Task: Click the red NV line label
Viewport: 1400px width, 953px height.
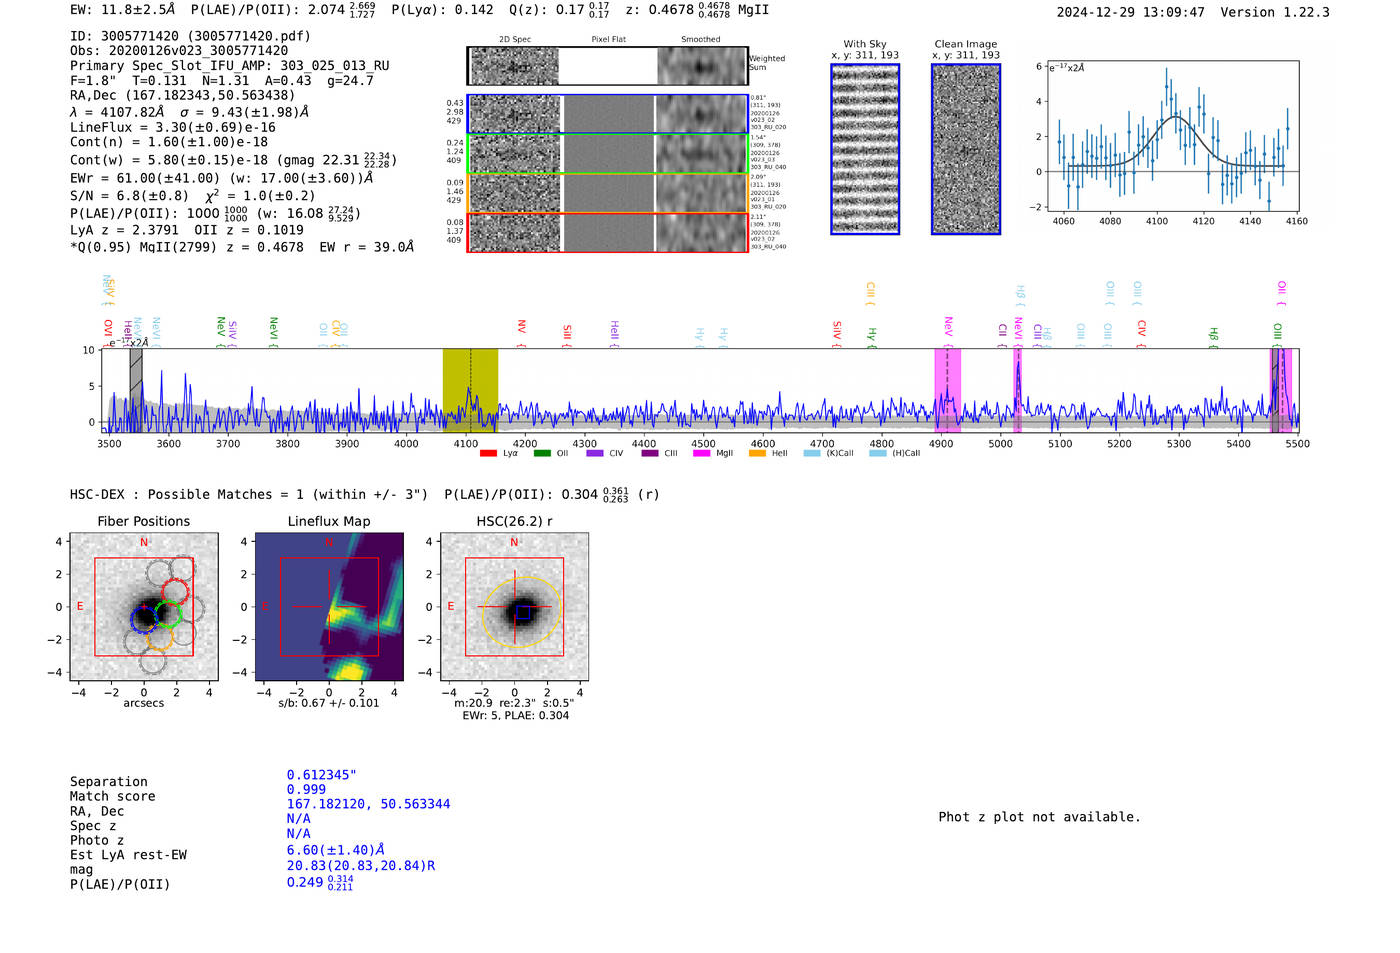Action: coord(521,327)
